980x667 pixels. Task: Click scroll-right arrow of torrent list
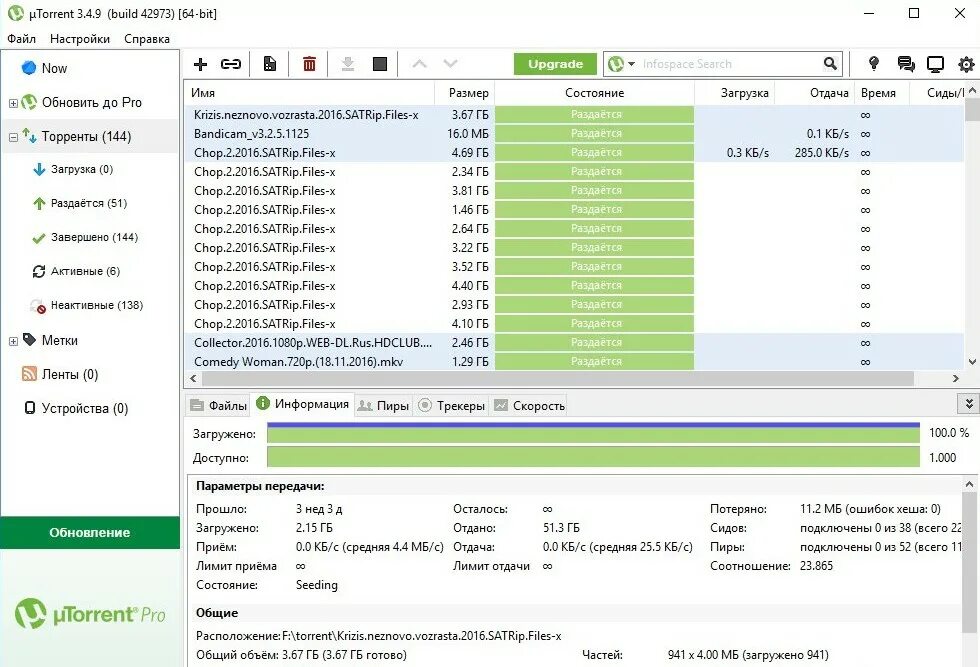956,378
